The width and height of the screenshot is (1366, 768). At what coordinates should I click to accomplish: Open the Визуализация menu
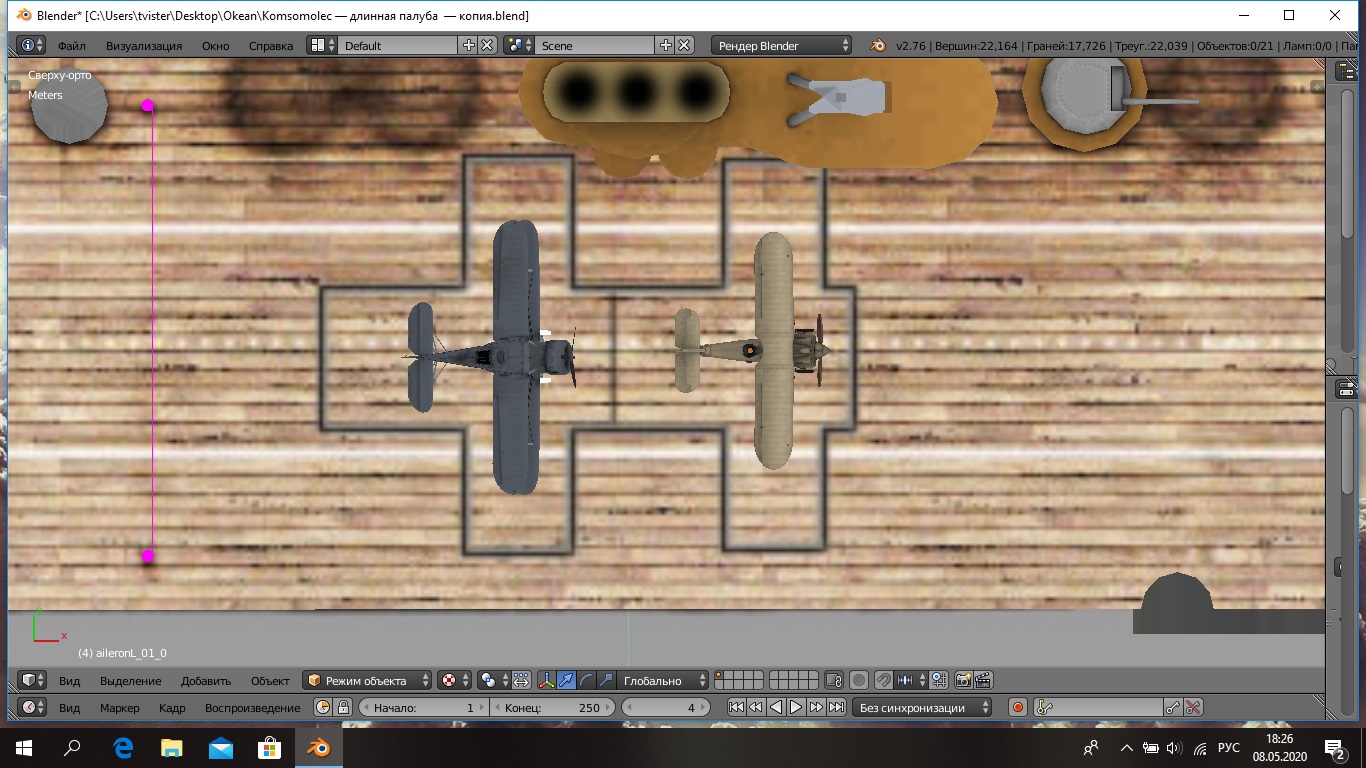(x=144, y=46)
